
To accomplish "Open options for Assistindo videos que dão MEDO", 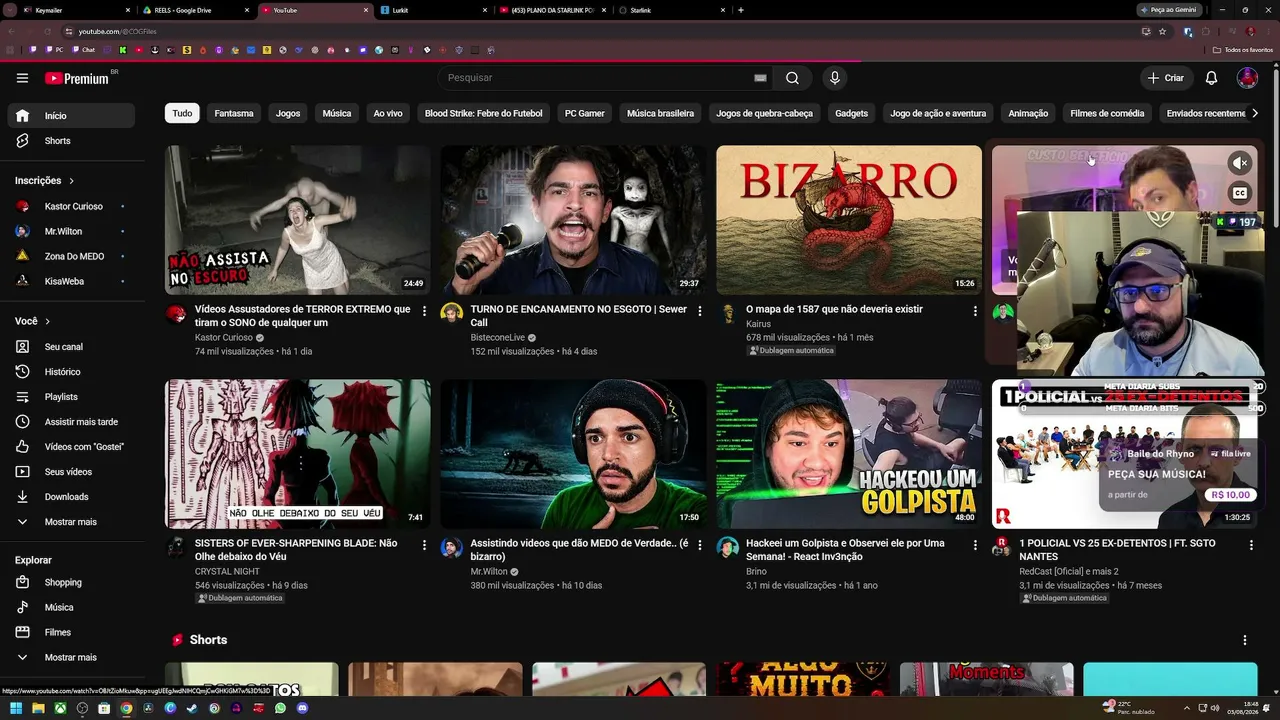I will (x=699, y=545).
